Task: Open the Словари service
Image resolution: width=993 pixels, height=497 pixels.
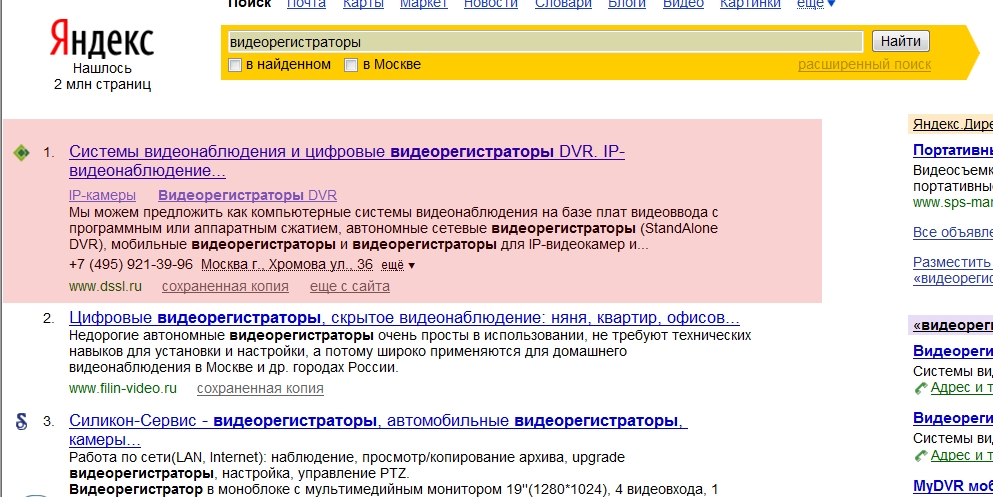Action: (x=563, y=4)
